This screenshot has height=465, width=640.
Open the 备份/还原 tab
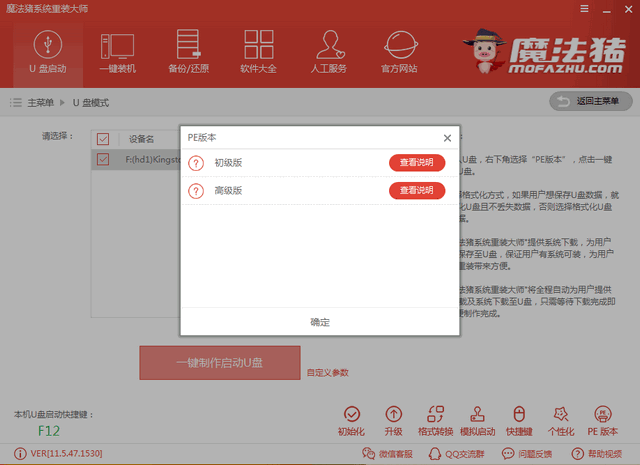(189, 52)
